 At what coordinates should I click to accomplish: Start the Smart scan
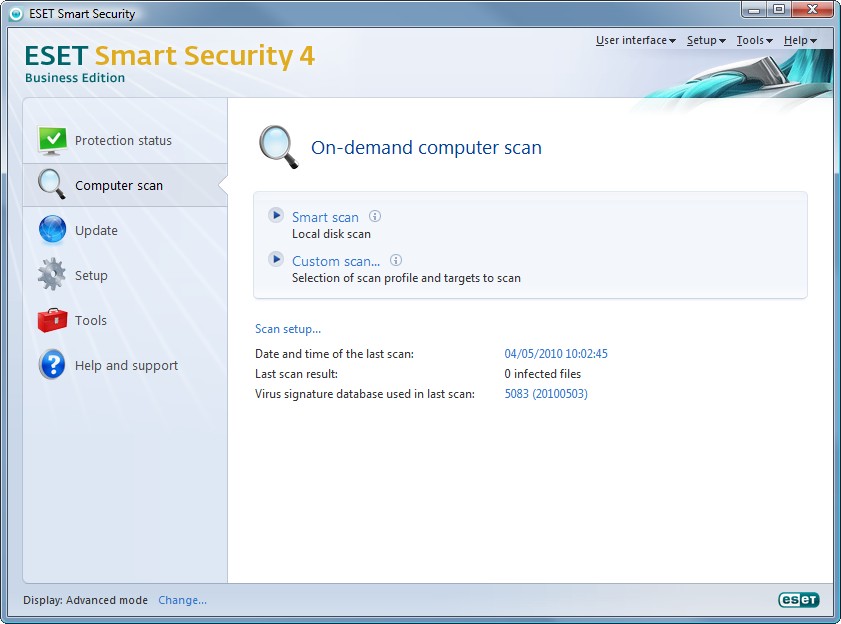(x=325, y=217)
